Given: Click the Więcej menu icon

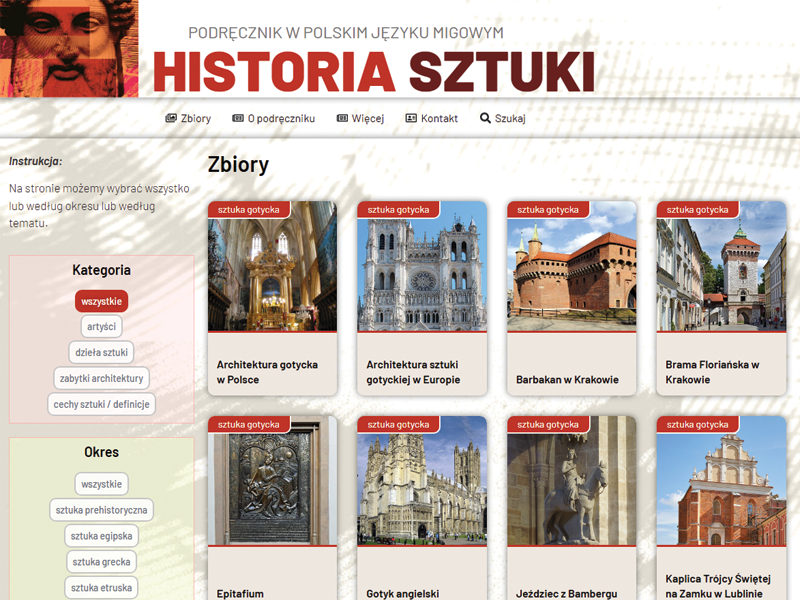Looking at the screenshot, I should 342,118.
